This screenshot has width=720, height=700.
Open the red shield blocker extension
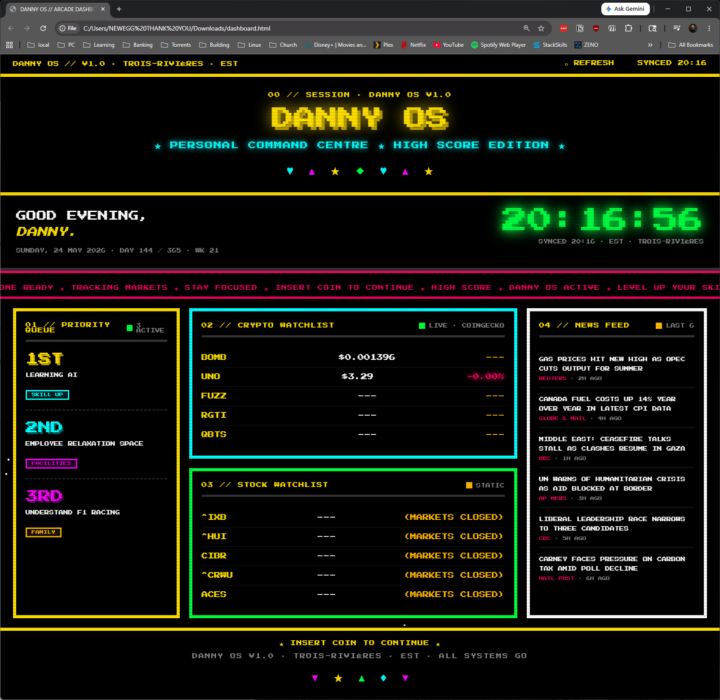[x=596, y=28]
